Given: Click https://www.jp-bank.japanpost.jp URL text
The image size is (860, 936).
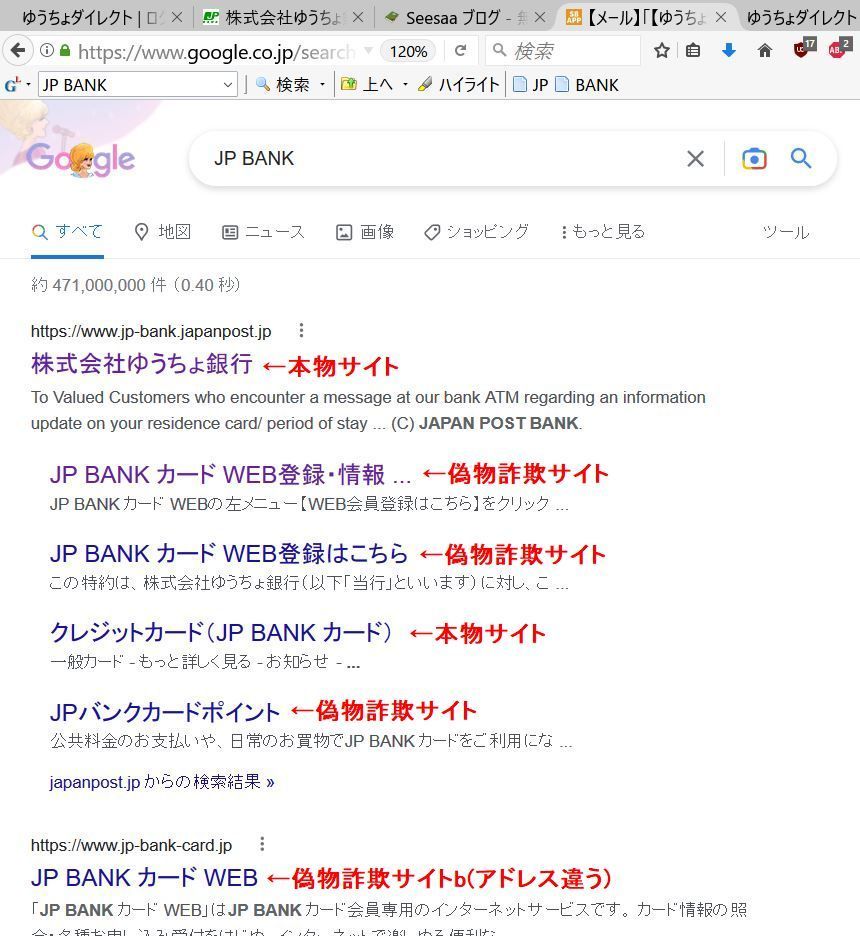Looking at the screenshot, I should 151,331.
